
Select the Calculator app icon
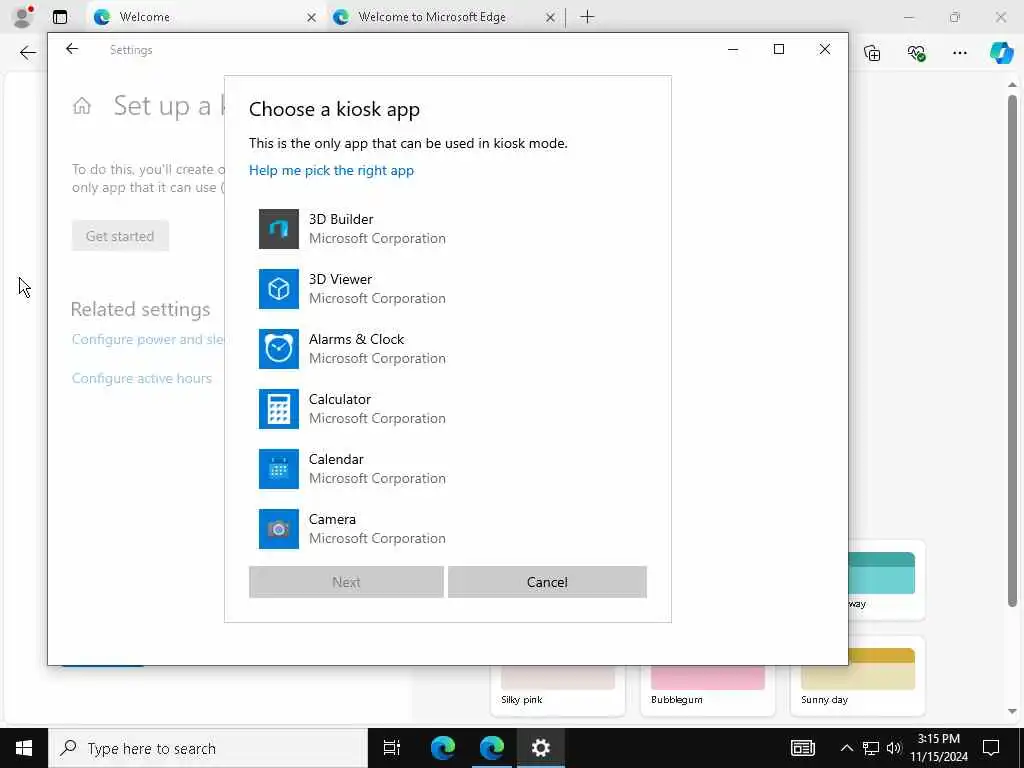(x=279, y=409)
